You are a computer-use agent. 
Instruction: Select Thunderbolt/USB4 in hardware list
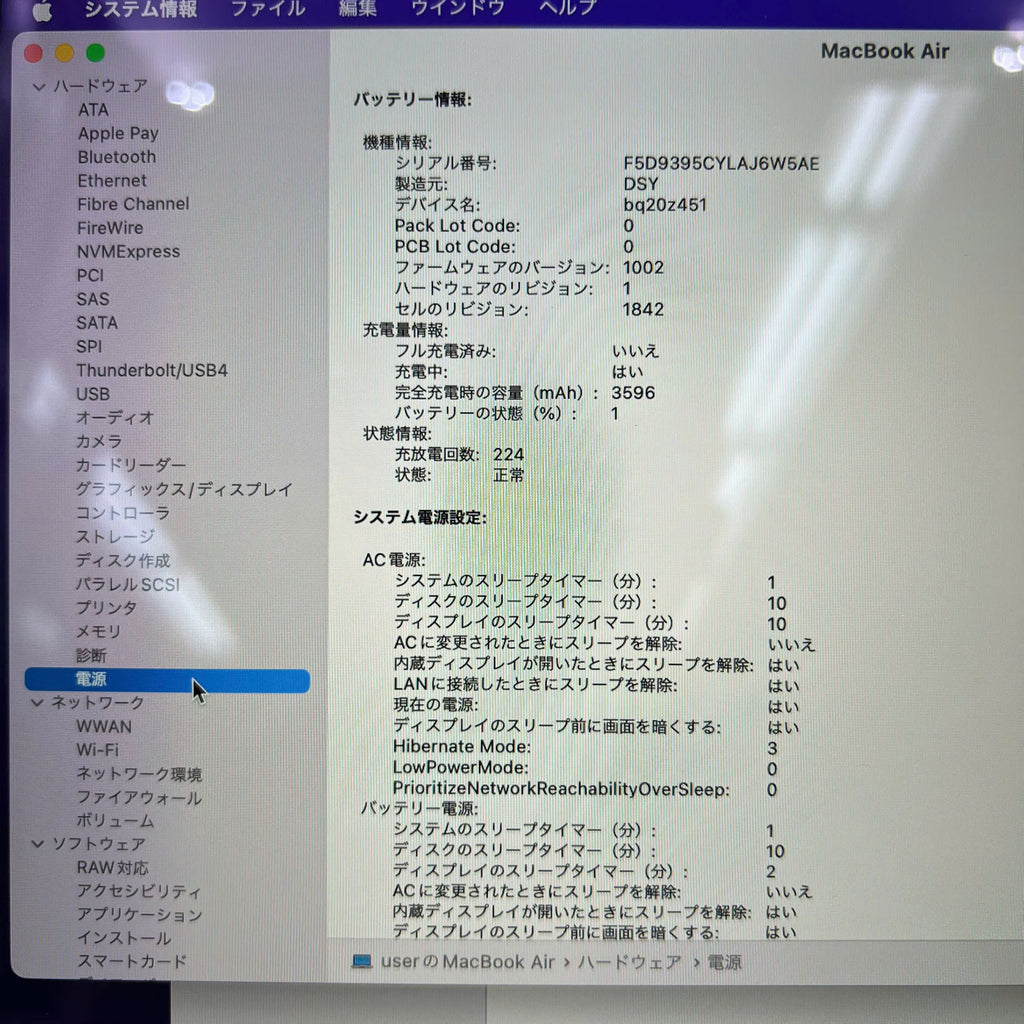coord(152,370)
